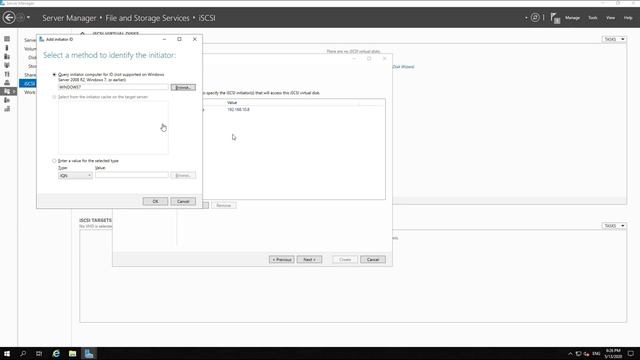
Task: Launch Internet Explorer from taskbar
Action: pos(56,353)
